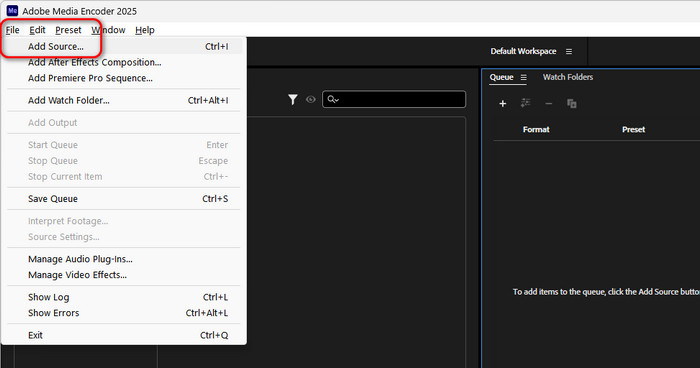Click the Format column header

pos(536,130)
